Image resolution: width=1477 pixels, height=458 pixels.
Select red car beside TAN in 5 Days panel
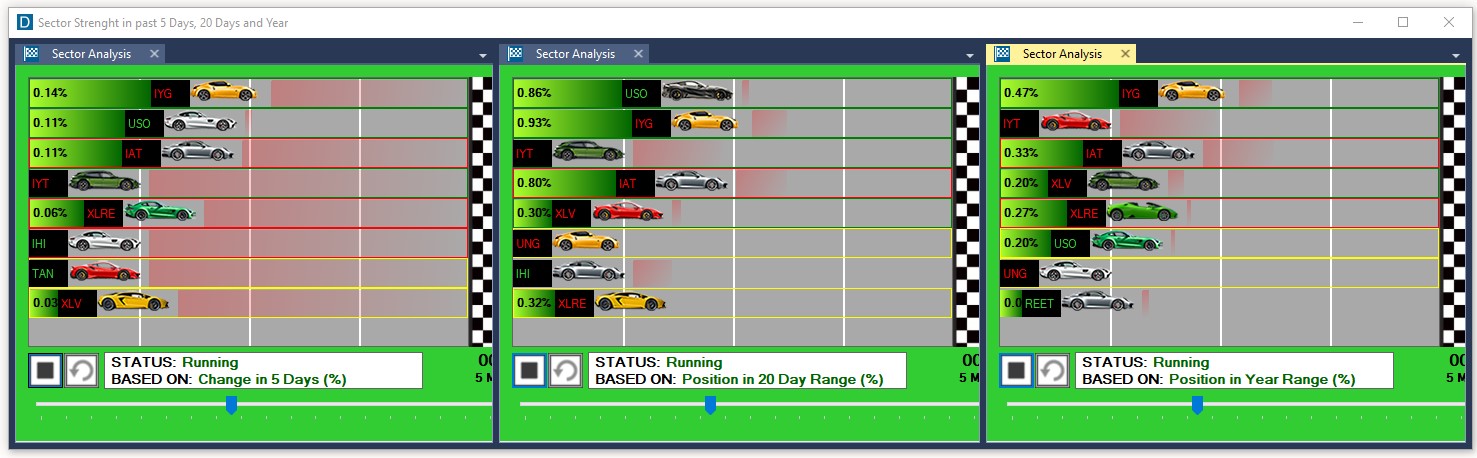105,272
